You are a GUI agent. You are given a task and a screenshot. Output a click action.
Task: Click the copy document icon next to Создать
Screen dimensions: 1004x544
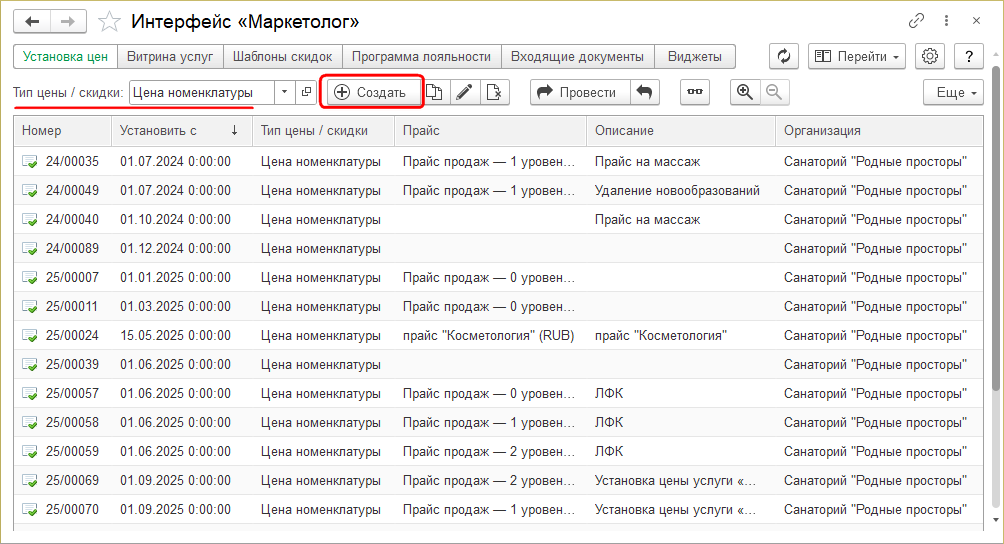pyautogui.click(x=434, y=92)
